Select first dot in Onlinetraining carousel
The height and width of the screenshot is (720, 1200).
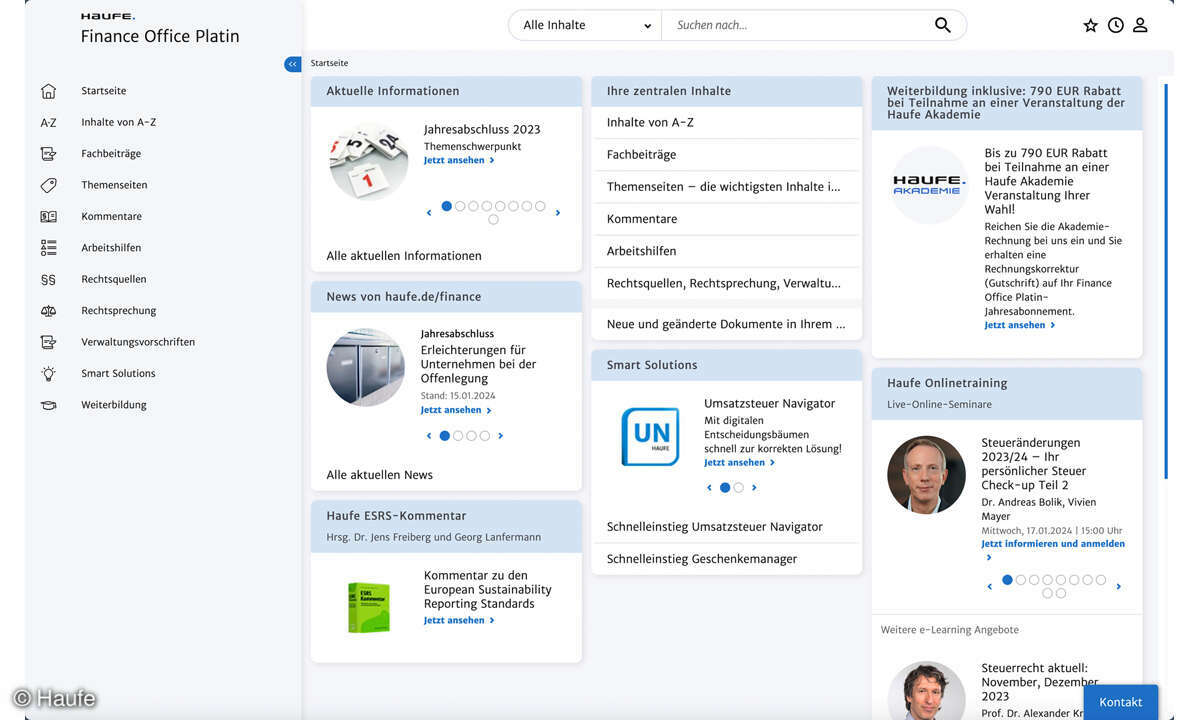pos(1007,580)
